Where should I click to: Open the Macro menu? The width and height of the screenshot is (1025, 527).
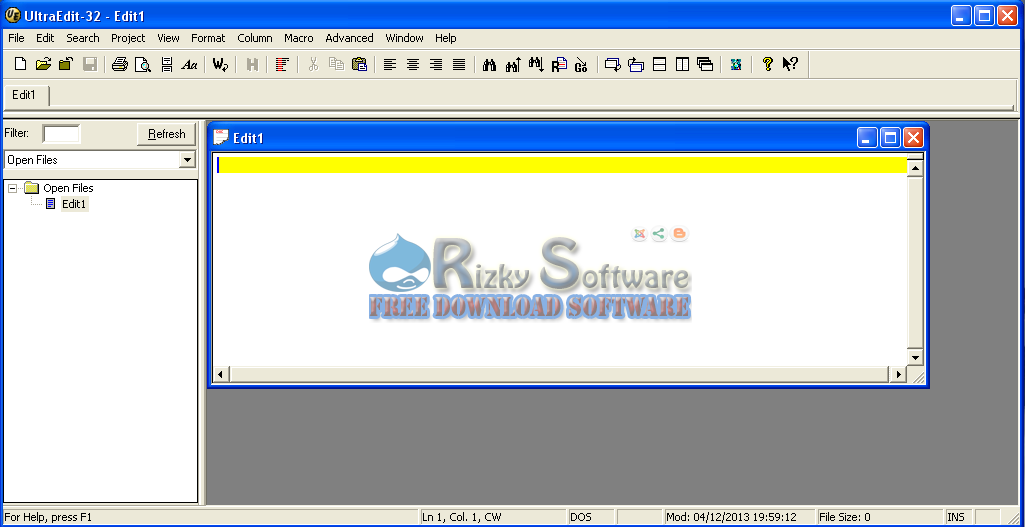pyautogui.click(x=299, y=38)
